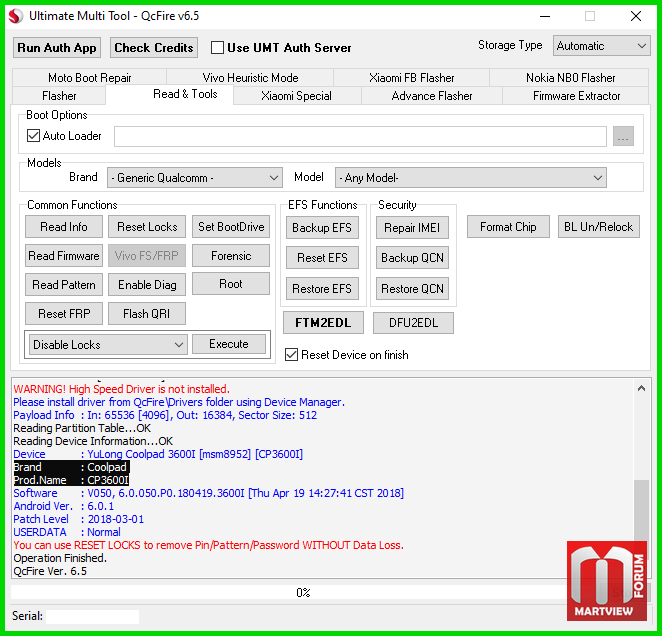This screenshot has width=662, height=636.
Task: Click the Auto Loader path input field
Action: (360, 136)
